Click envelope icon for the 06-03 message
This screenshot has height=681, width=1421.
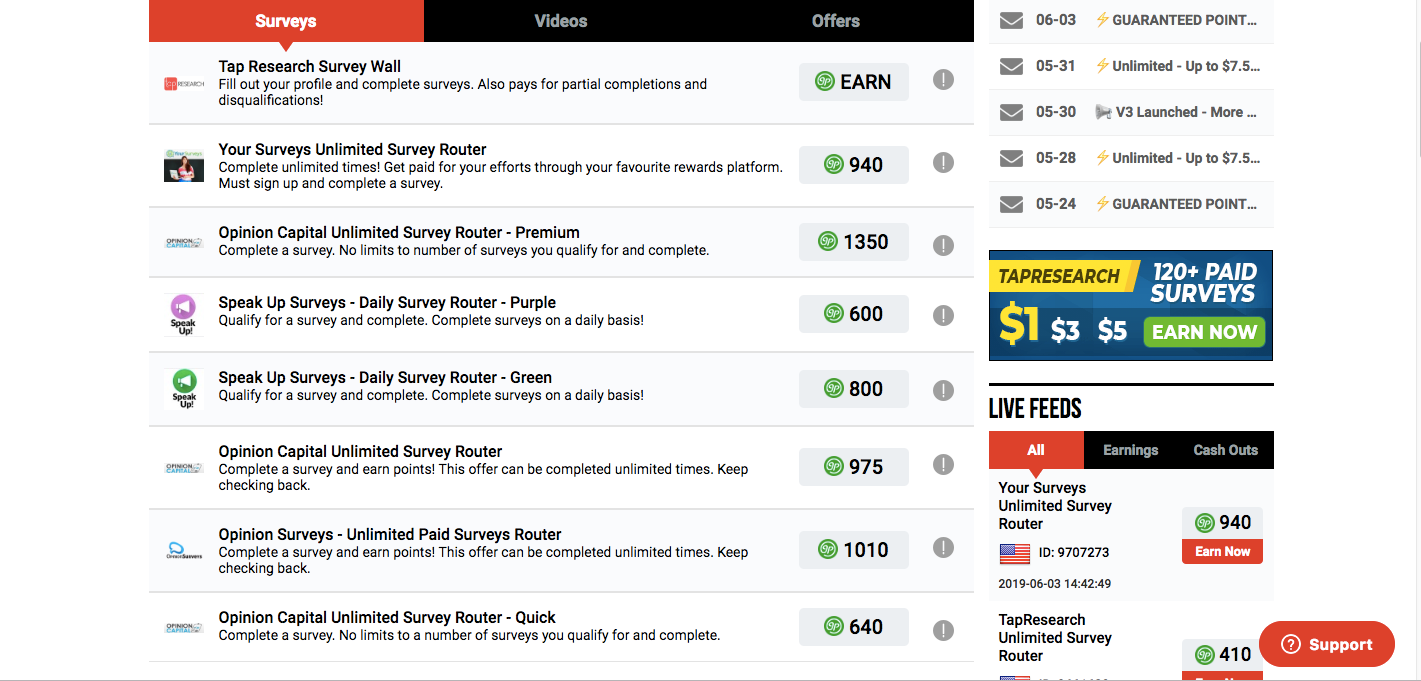point(1012,20)
